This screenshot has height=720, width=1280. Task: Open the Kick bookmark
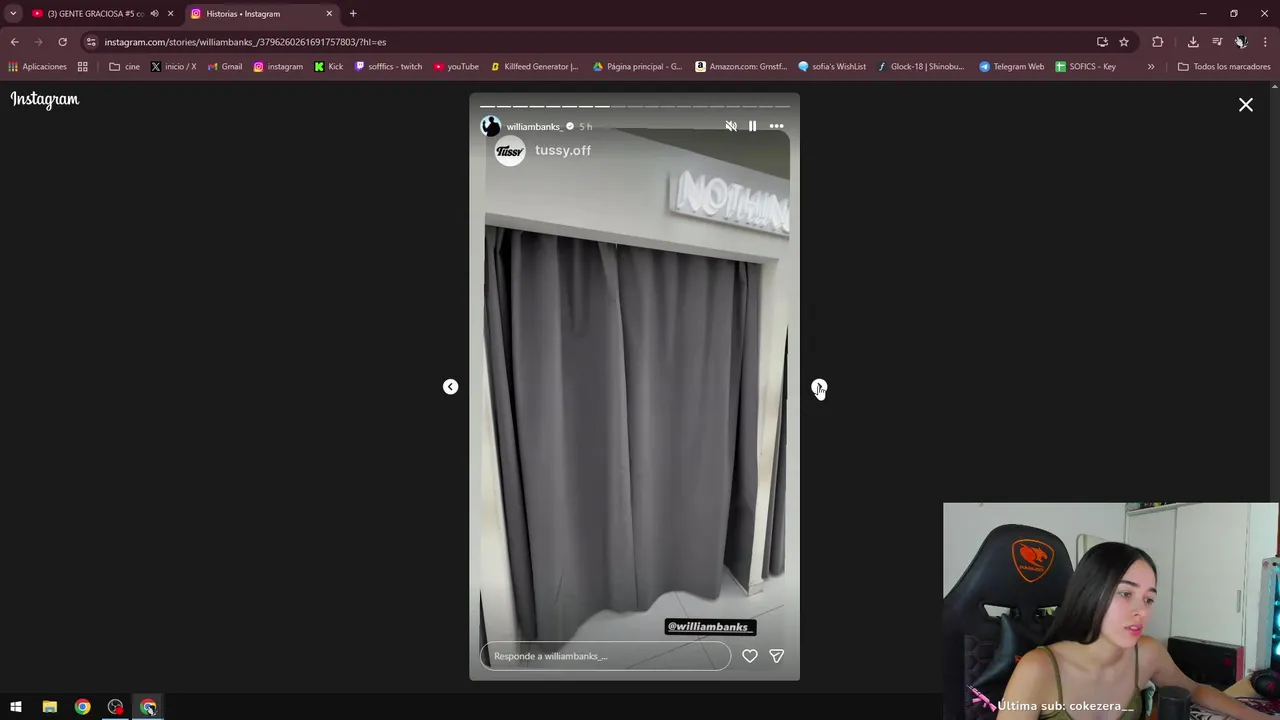tap(328, 67)
